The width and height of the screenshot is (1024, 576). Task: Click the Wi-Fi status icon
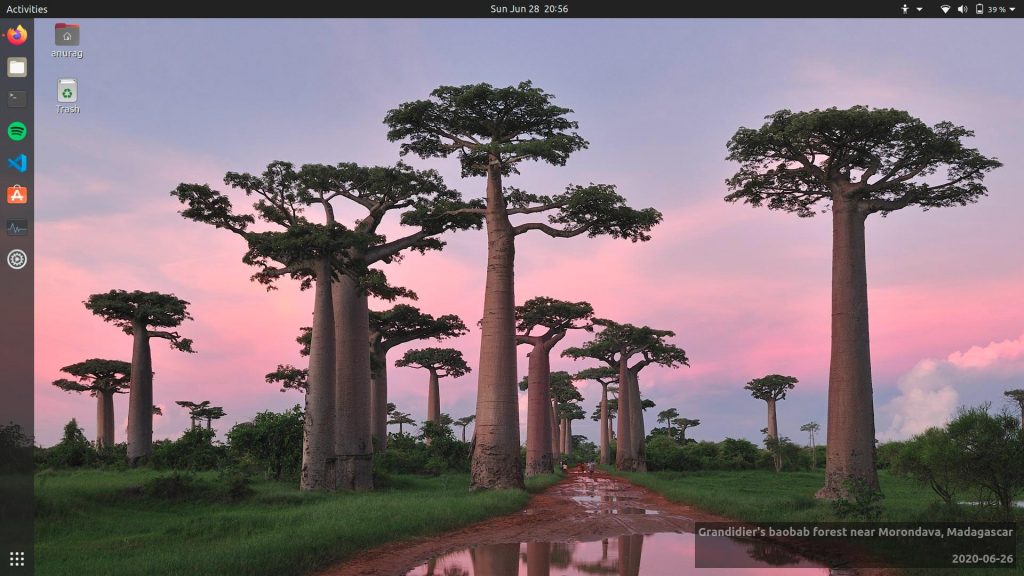945,9
